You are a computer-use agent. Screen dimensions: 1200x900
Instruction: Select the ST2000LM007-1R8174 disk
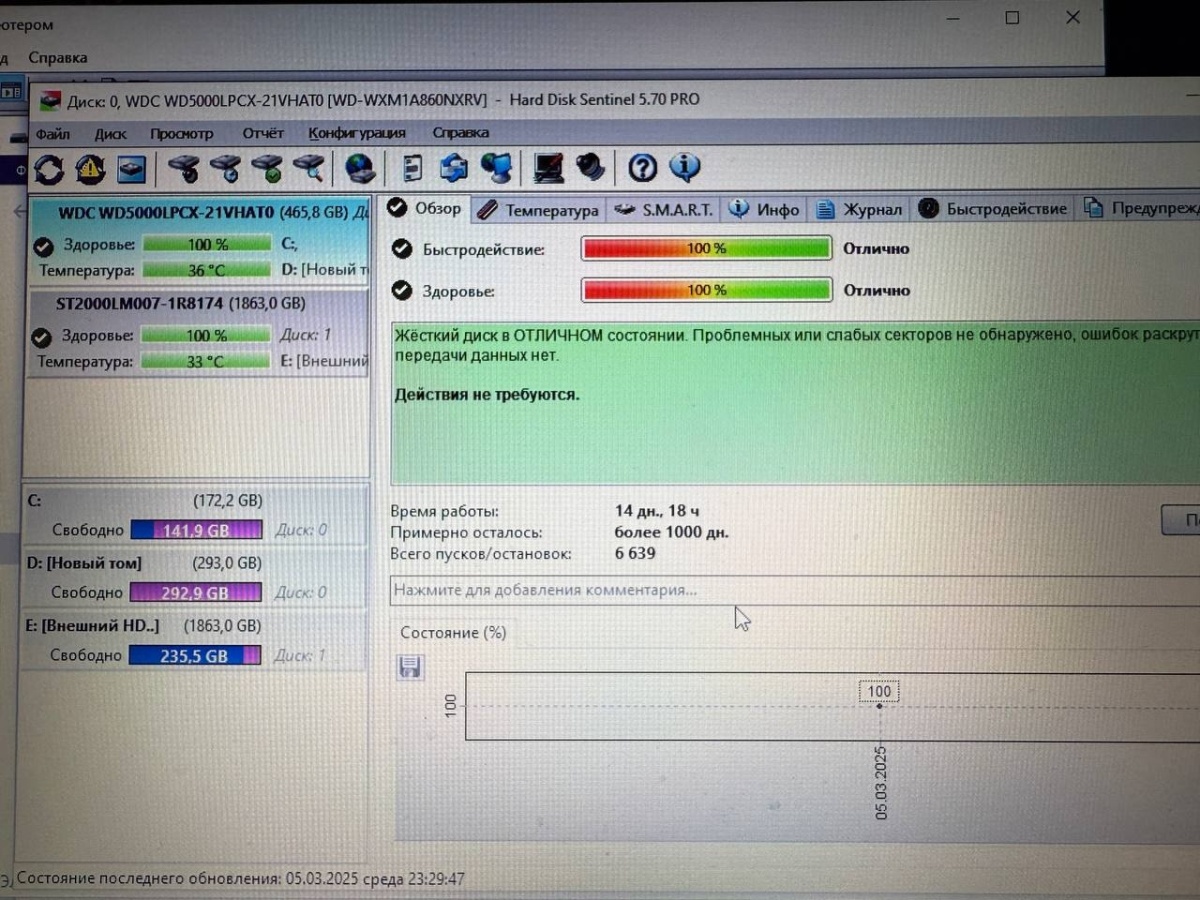coord(198,331)
